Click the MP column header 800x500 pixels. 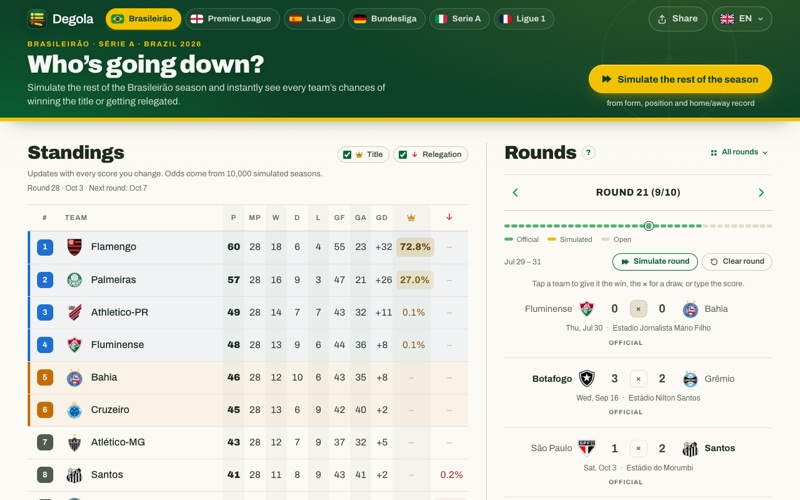pyautogui.click(x=255, y=218)
